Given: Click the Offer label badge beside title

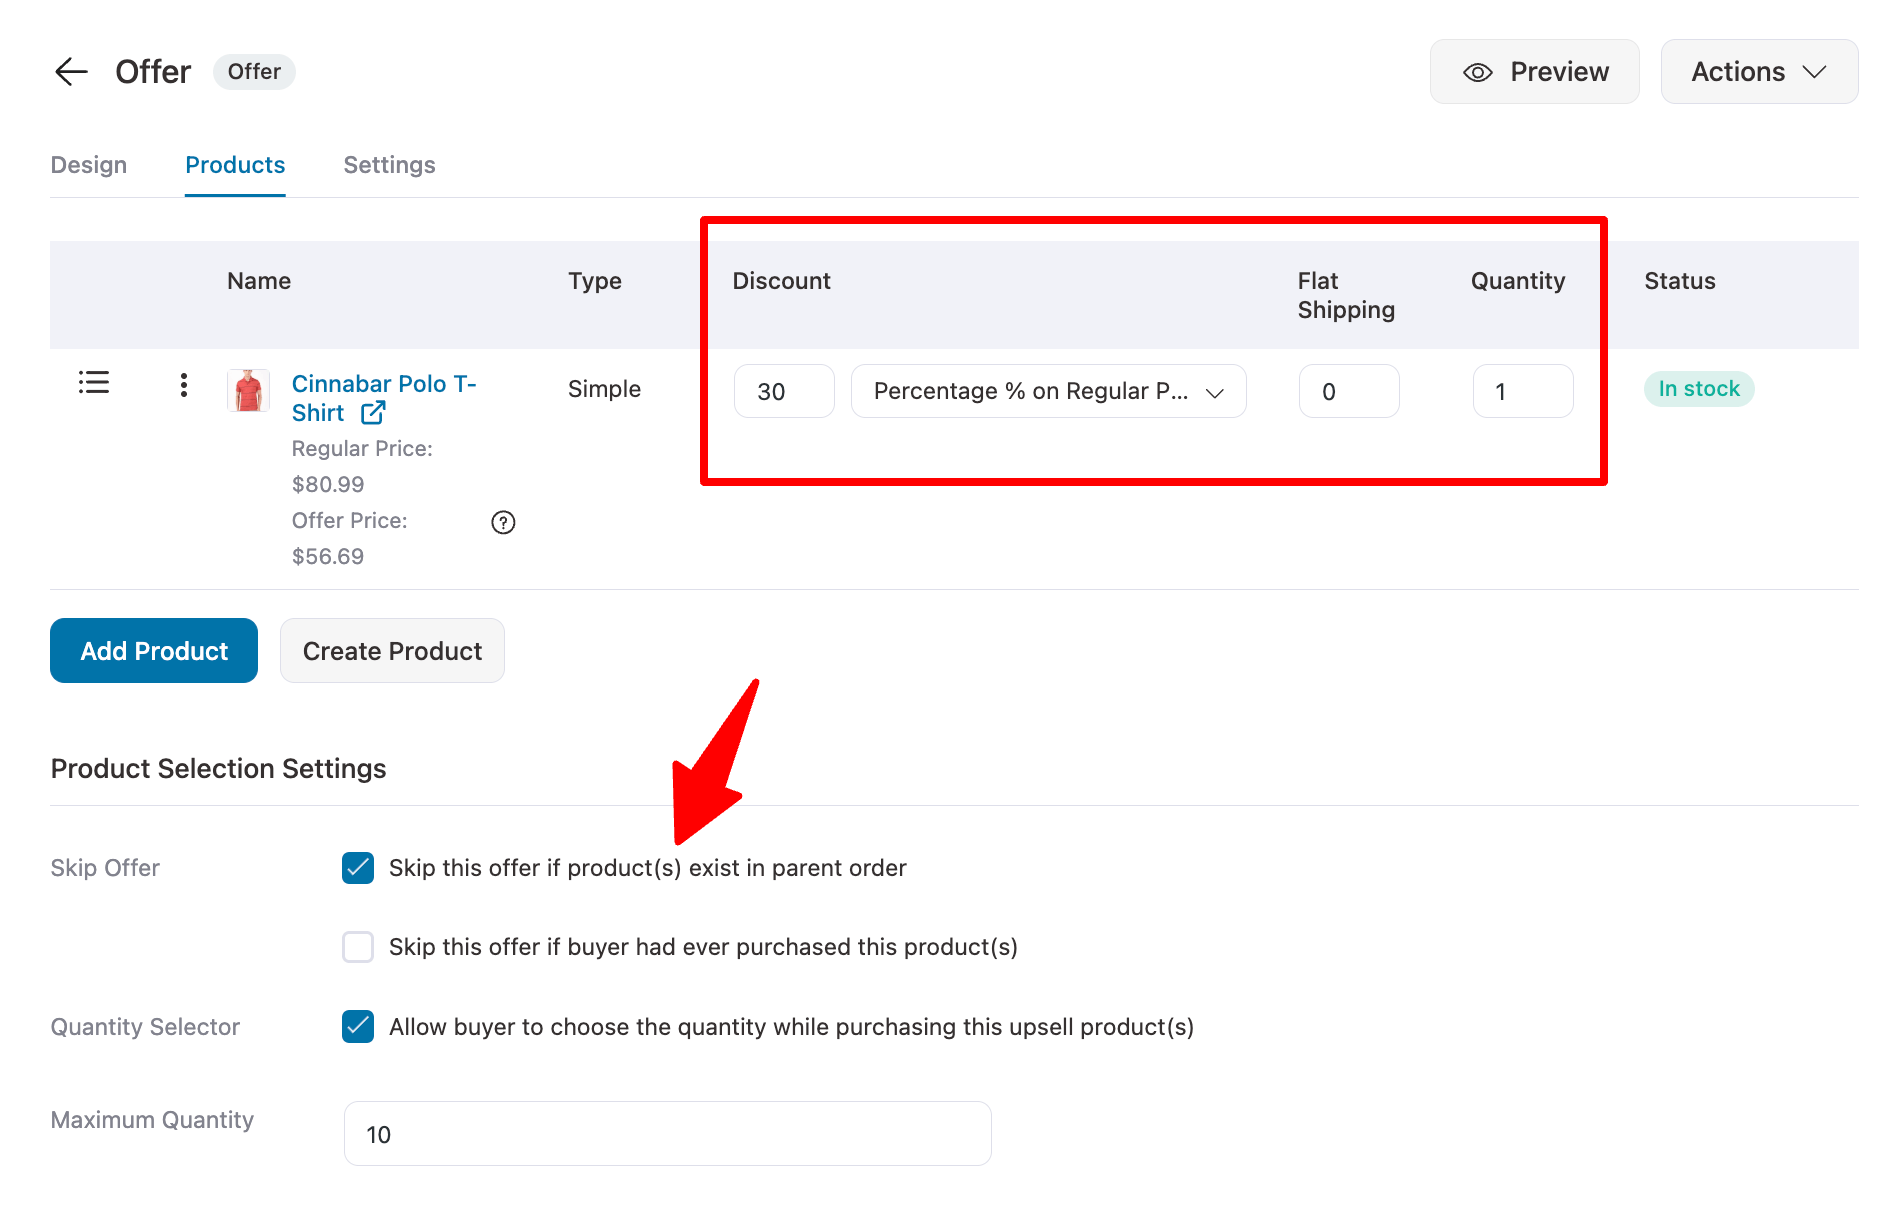Looking at the screenshot, I should (x=254, y=72).
